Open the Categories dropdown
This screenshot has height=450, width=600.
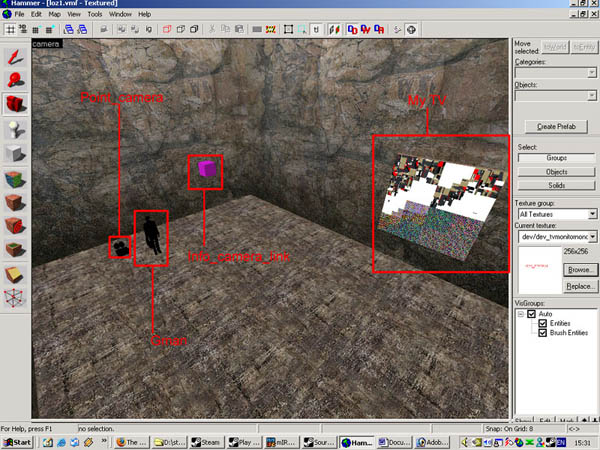coord(555,72)
